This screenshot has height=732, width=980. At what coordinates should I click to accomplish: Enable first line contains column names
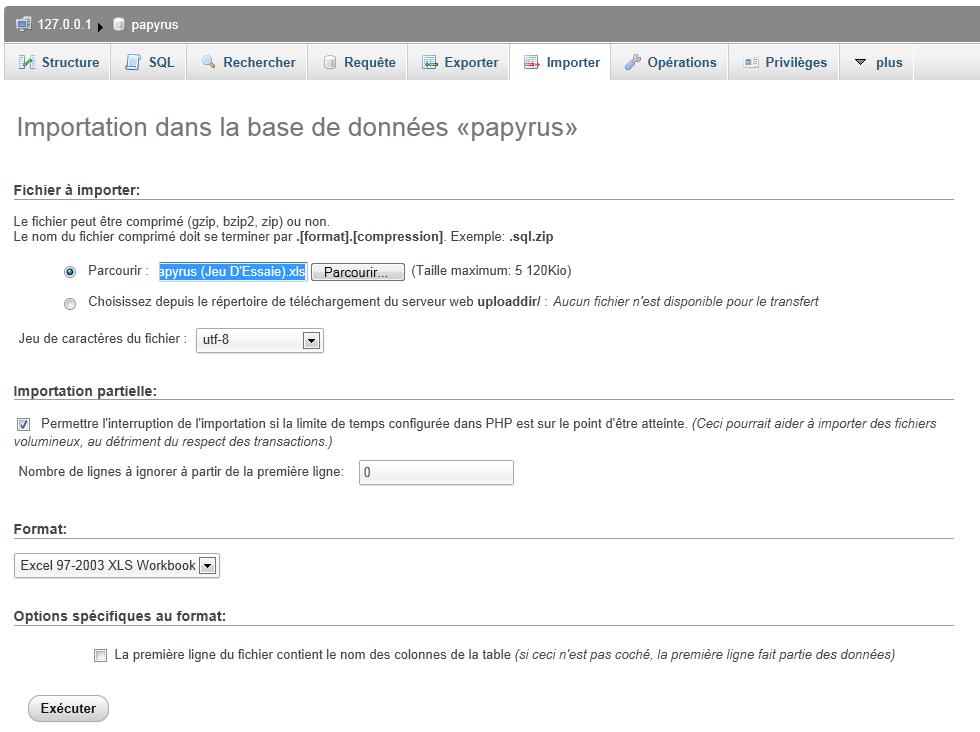pyautogui.click(x=100, y=656)
